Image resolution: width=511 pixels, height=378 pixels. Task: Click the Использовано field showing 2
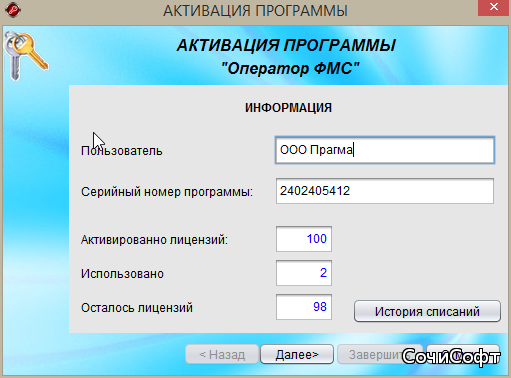click(304, 273)
